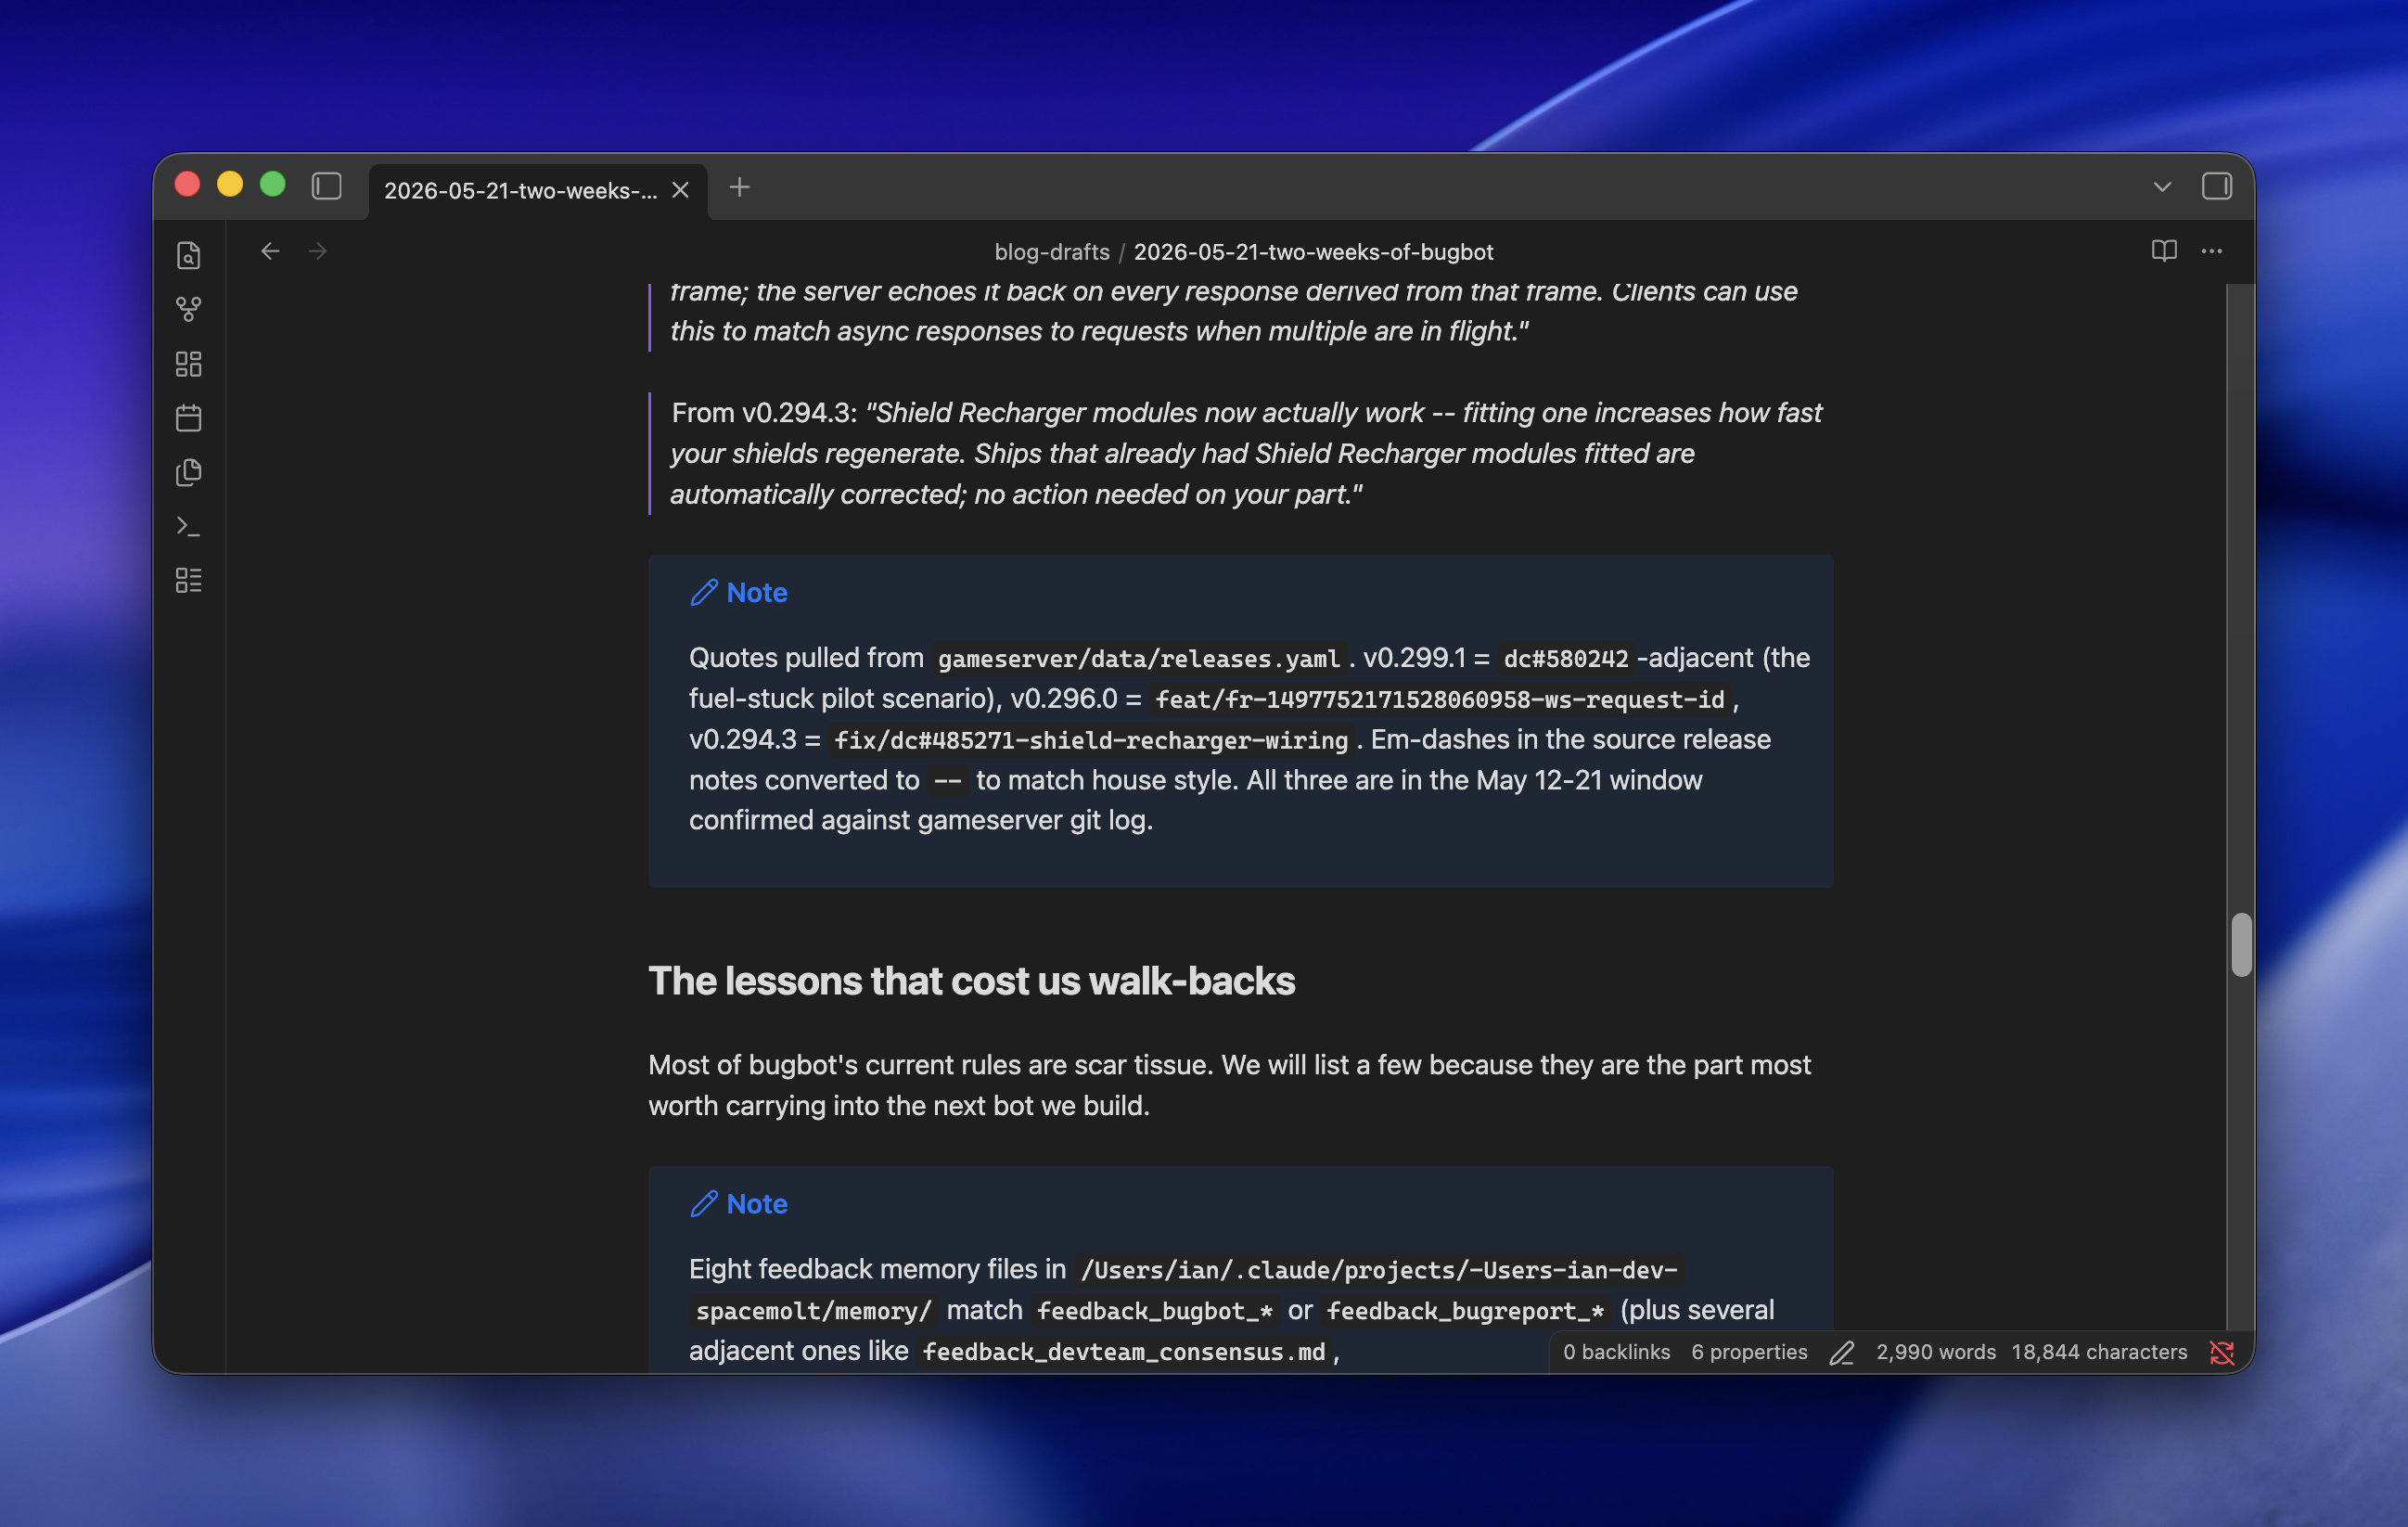Open the templates copy icon
2408x1527 pixels.
188,472
